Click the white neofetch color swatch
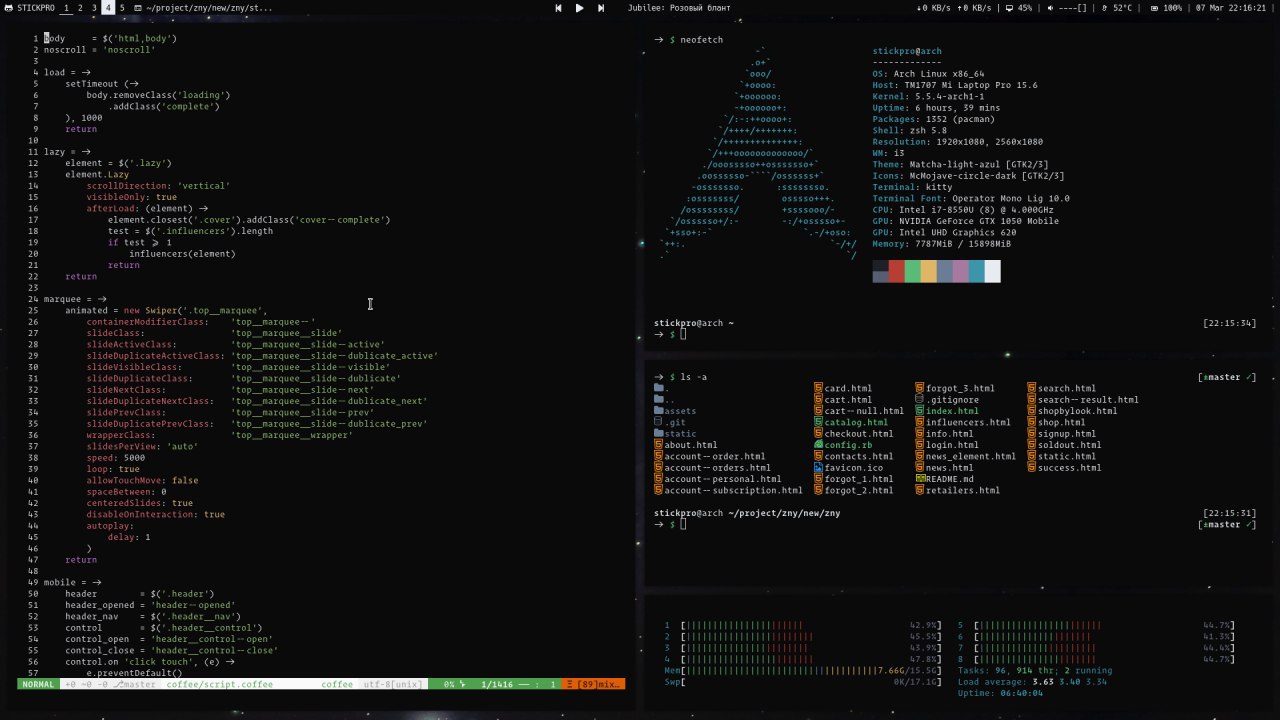 (x=992, y=271)
